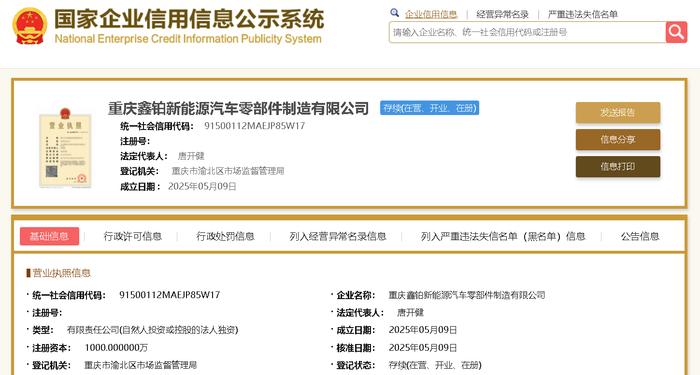Open the 行政许可信息 tab
The width and height of the screenshot is (700, 375).
tap(133, 236)
